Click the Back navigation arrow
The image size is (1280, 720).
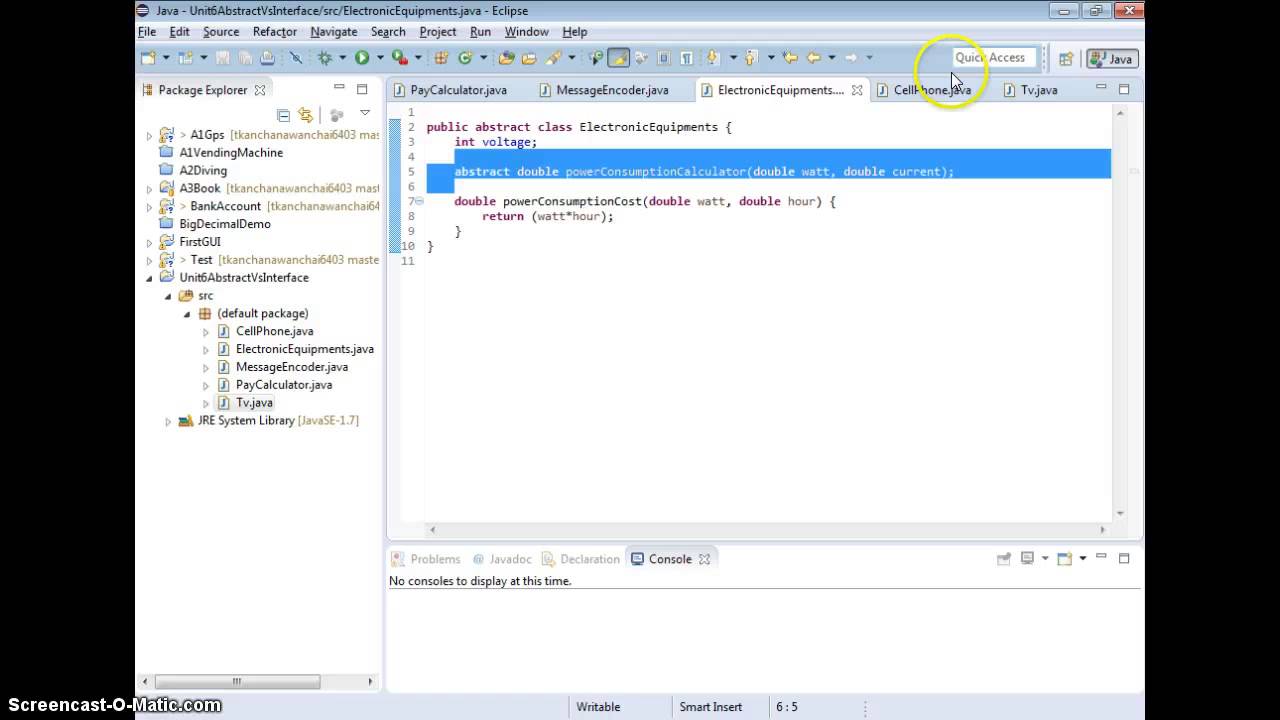pyautogui.click(x=814, y=58)
